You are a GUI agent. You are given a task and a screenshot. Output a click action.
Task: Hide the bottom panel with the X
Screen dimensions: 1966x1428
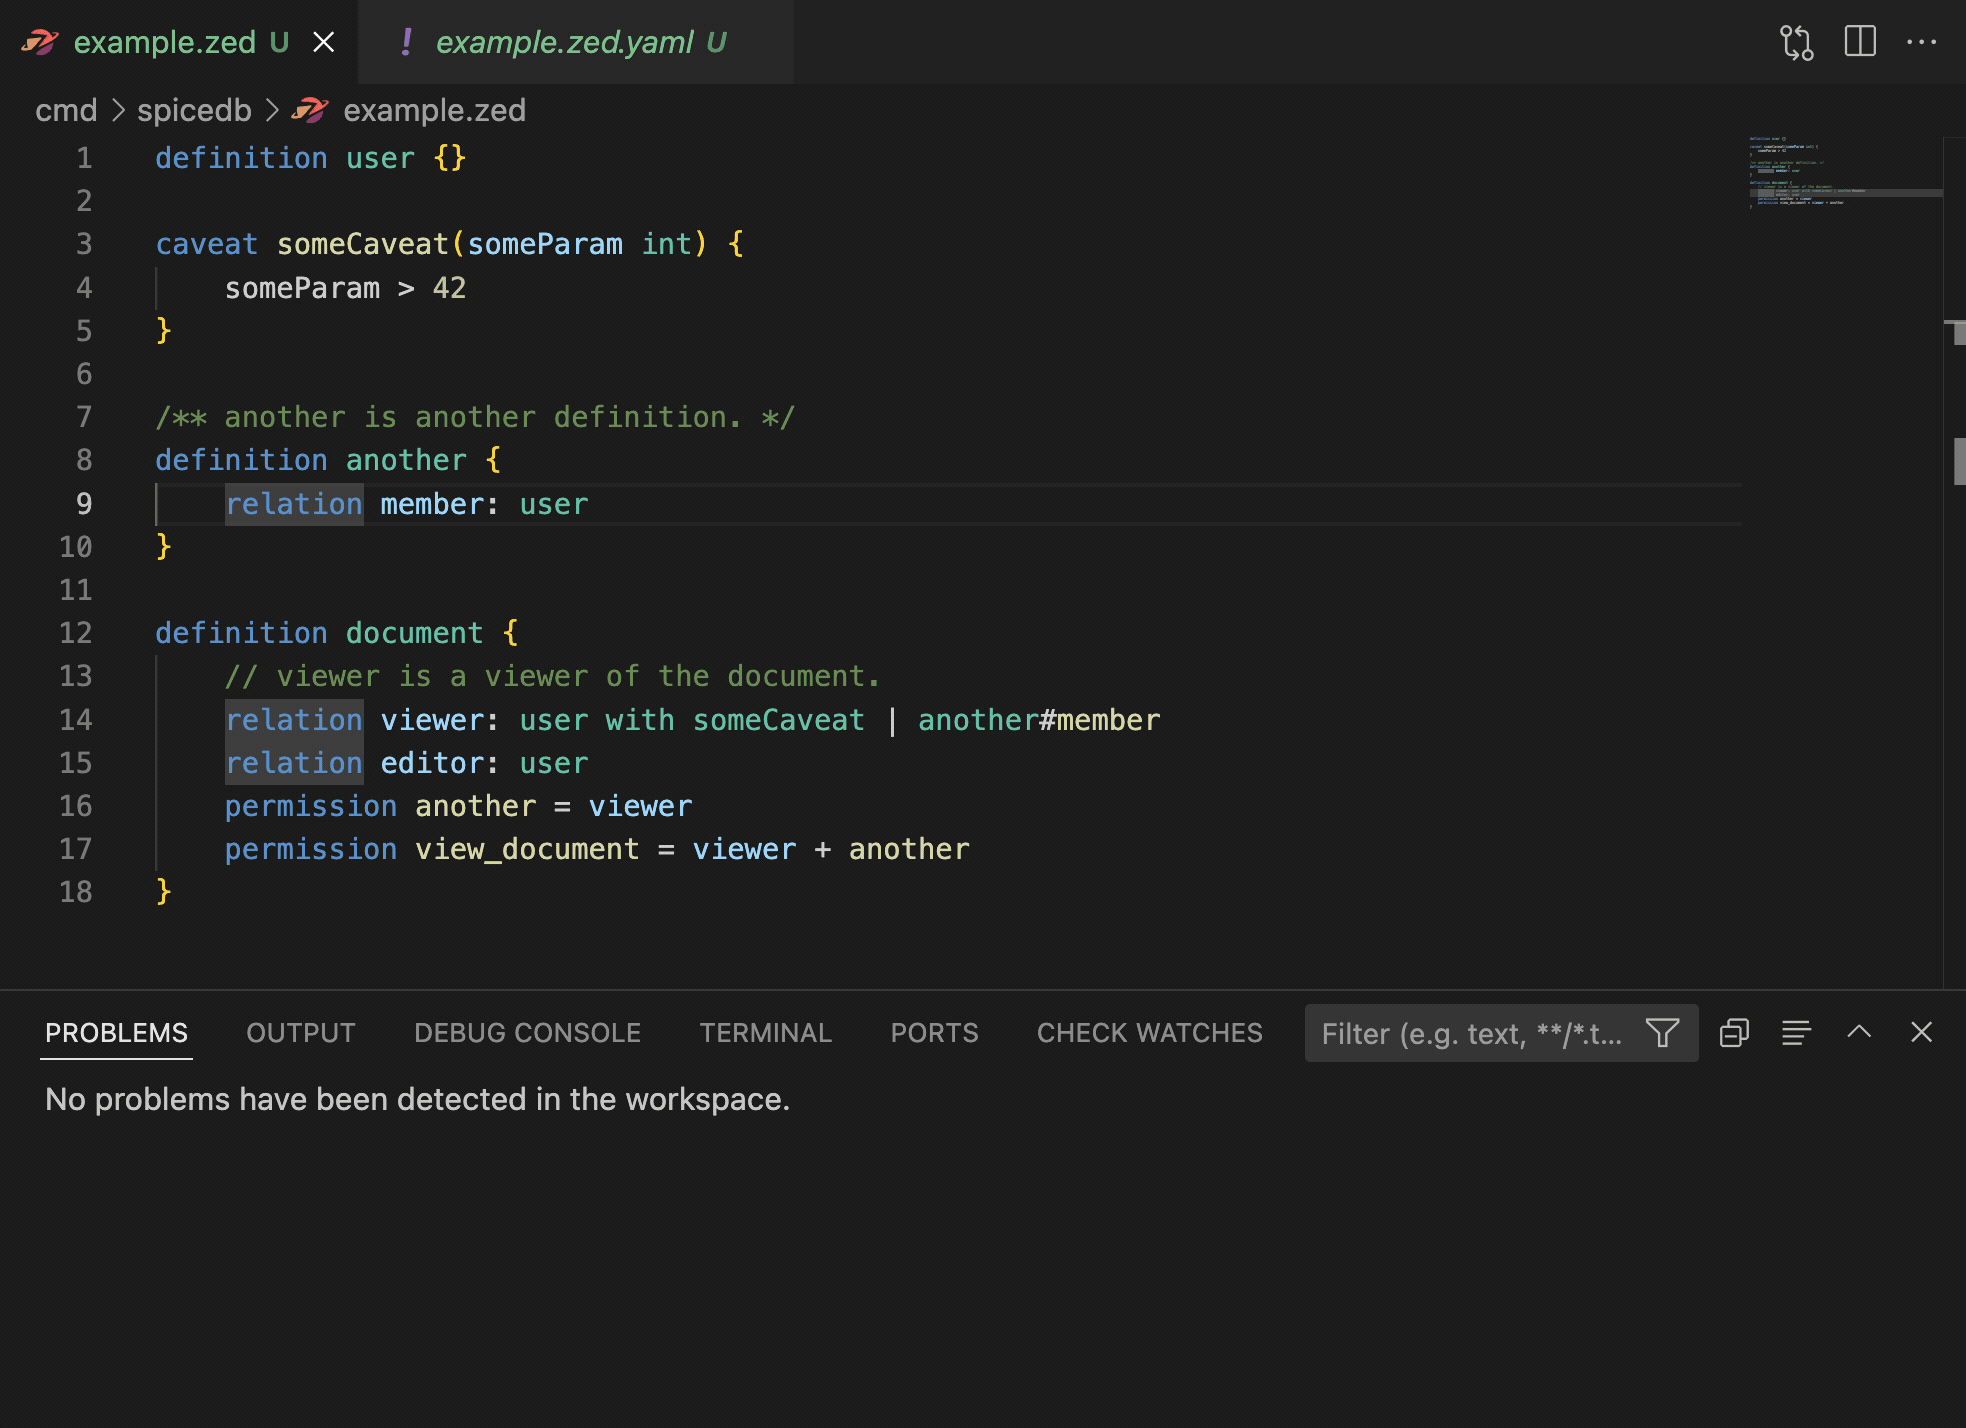pyautogui.click(x=1921, y=1033)
